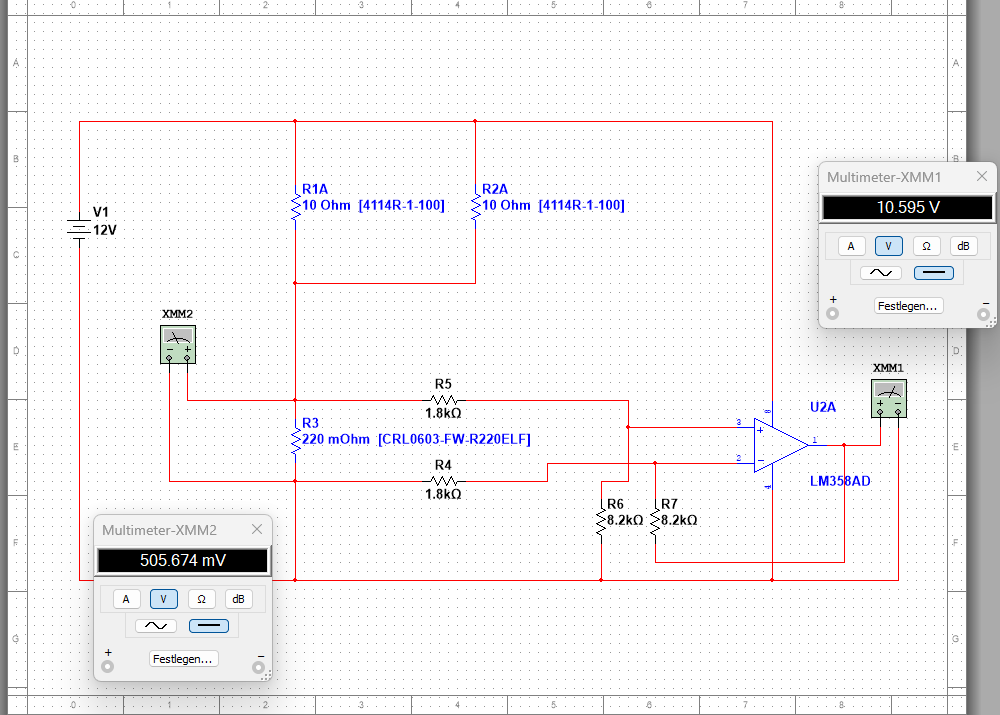Select resistor R2A 10 Ohm symbol
This screenshot has height=715, width=1000.
tap(475, 207)
